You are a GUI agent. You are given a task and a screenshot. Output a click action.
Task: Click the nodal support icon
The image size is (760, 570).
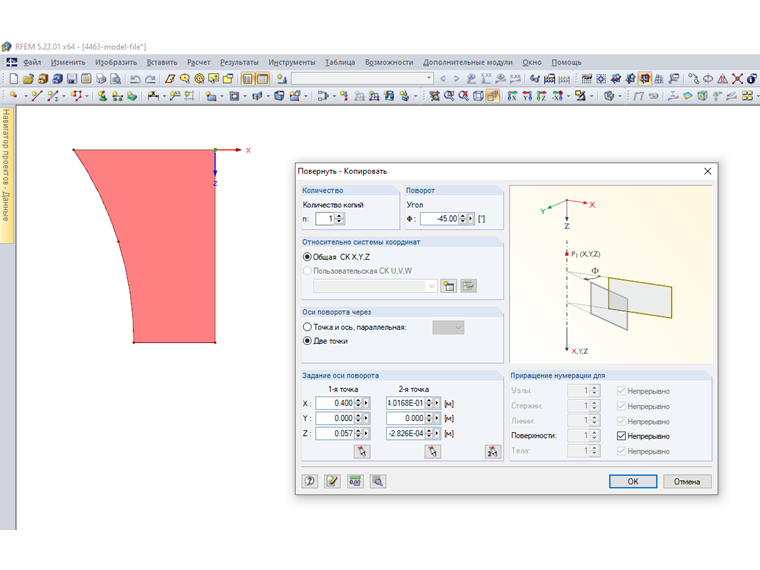pyautogui.click(x=102, y=95)
